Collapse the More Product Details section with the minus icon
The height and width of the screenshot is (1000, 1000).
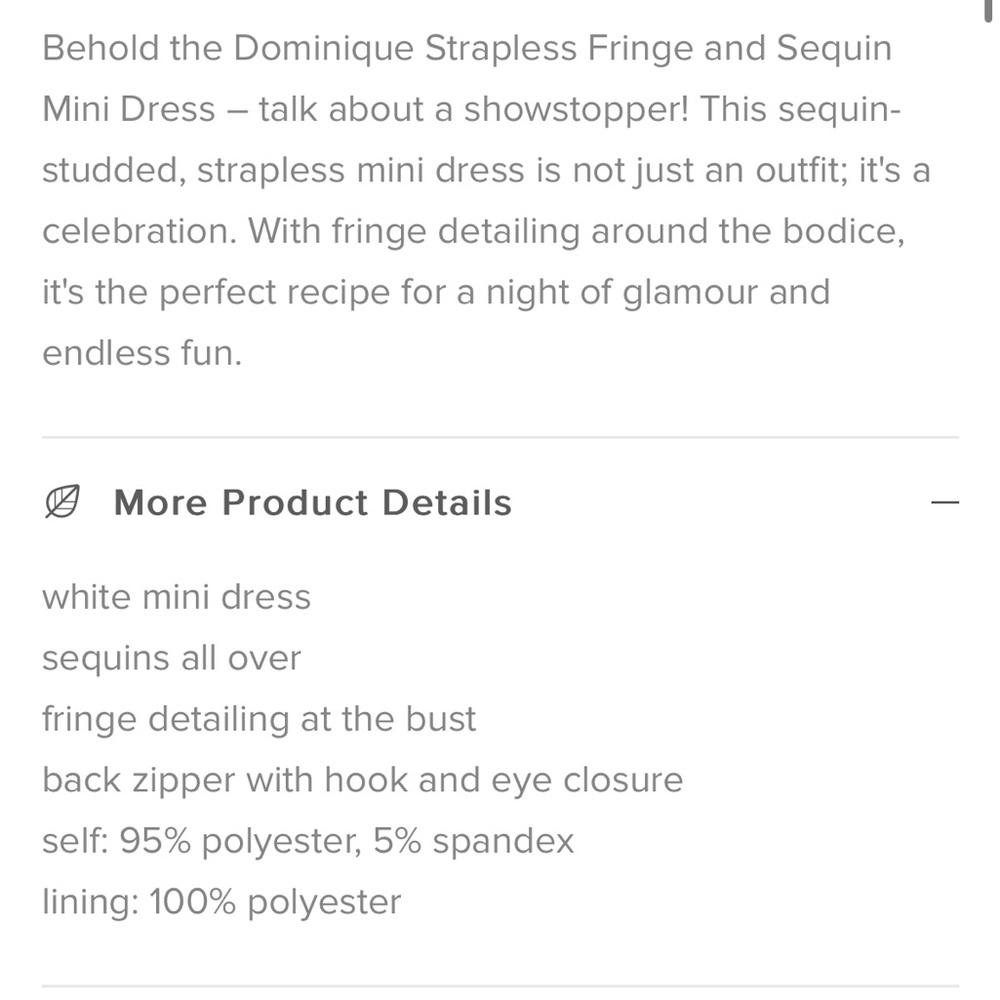point(945,503)
